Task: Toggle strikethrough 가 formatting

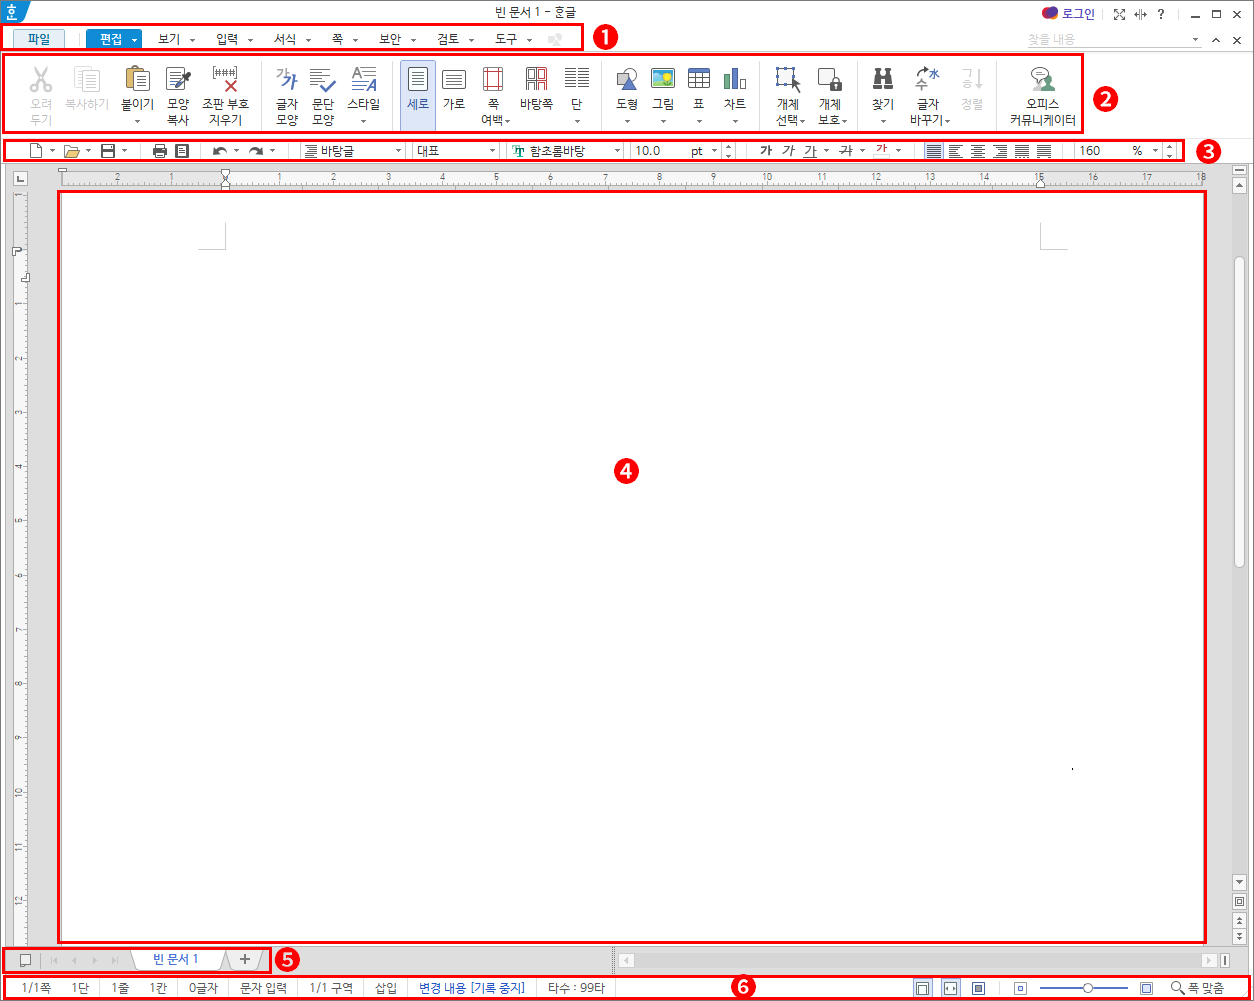Action: (845, 151)
